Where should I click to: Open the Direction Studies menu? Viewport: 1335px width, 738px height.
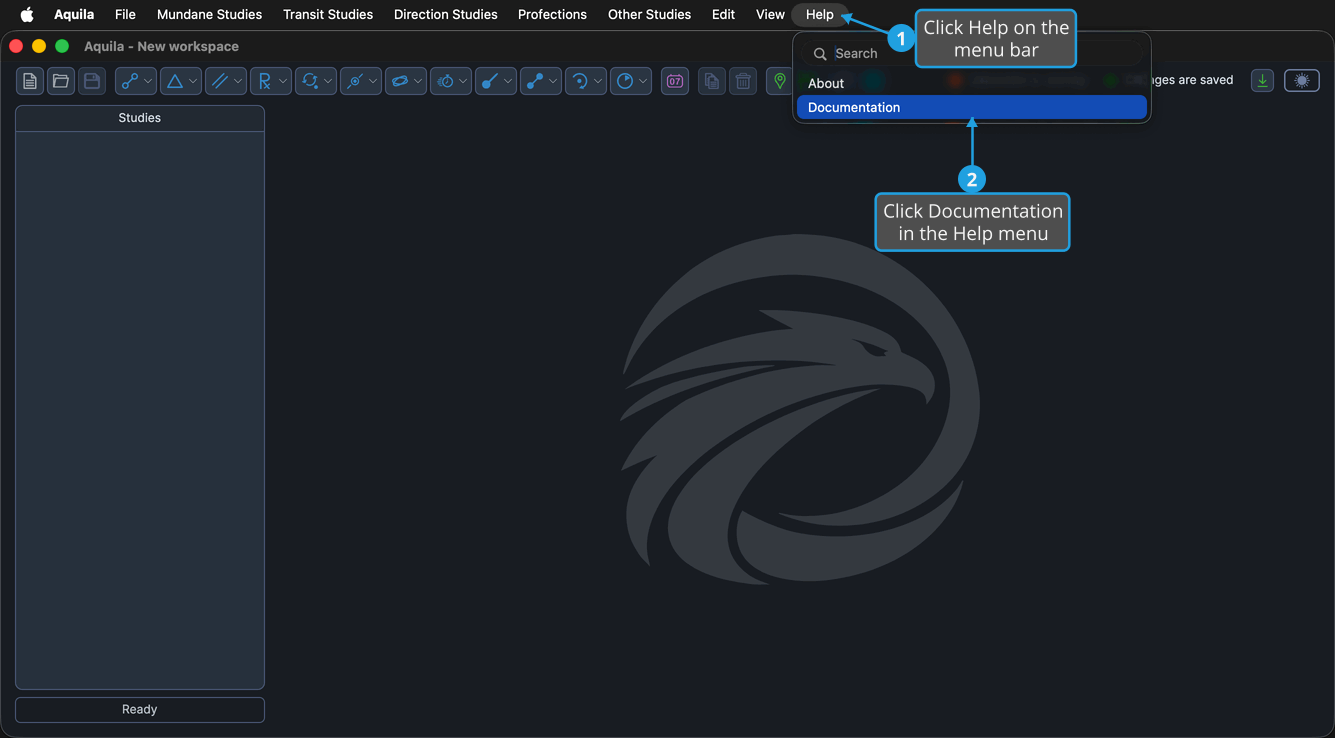pyautogui.click(x=446, y=15)
